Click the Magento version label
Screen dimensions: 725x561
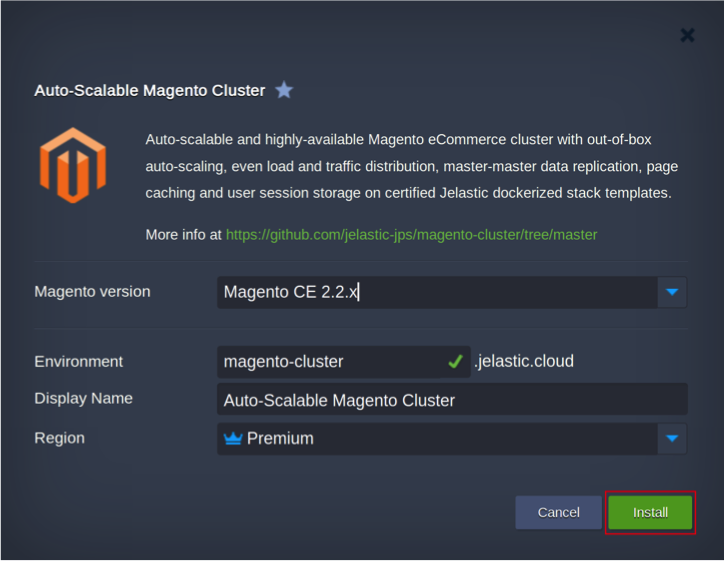[92, 292]
